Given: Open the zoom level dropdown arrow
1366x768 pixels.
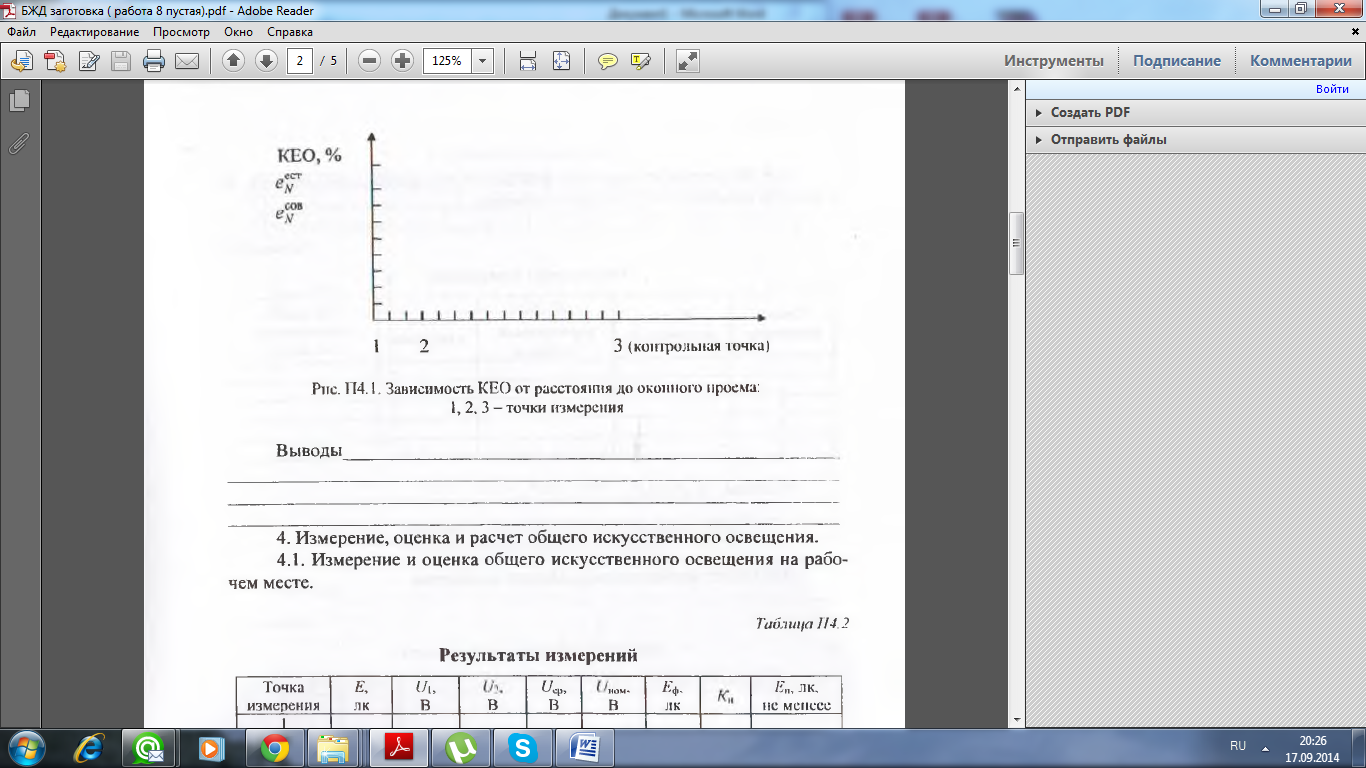Looking at the screenshot, I should [x=483, y=61].
